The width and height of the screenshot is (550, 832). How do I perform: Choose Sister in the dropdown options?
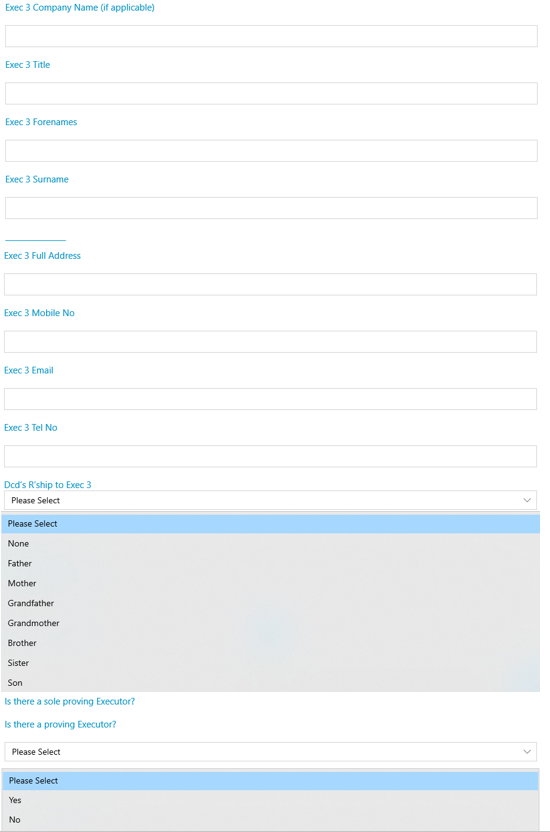270,663
